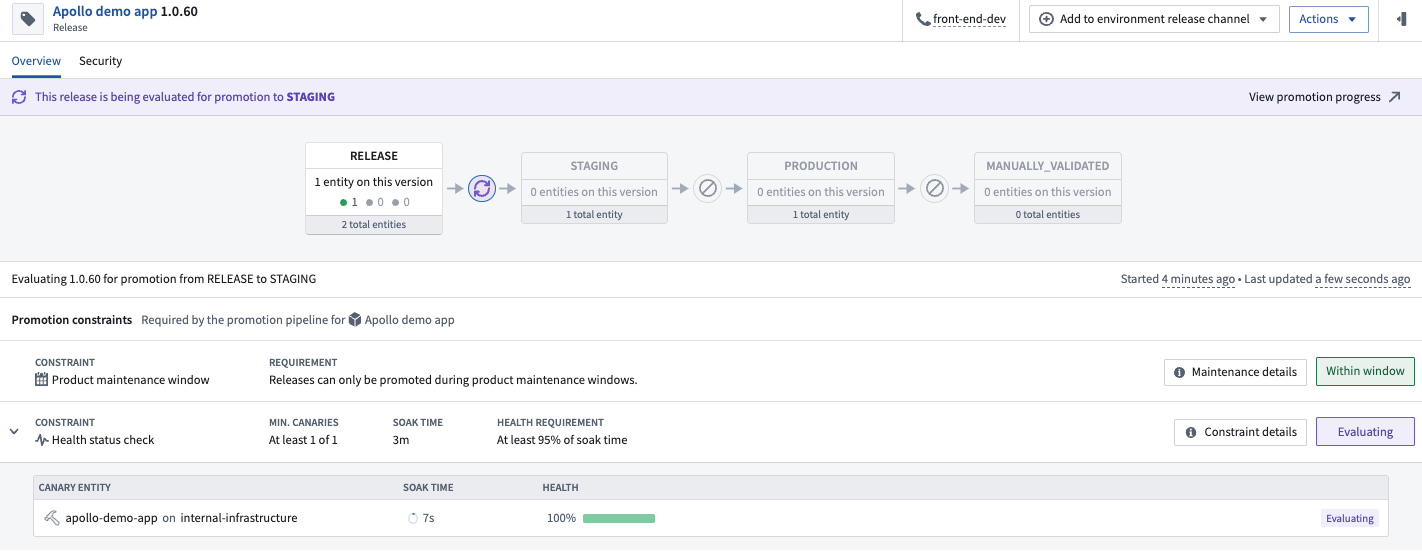Image resolution: width=1422 pixels, height=555 pixels.
Task: Click the internal-infrastructure environment name
Action: pyautogui.click(x=239, y=518)
